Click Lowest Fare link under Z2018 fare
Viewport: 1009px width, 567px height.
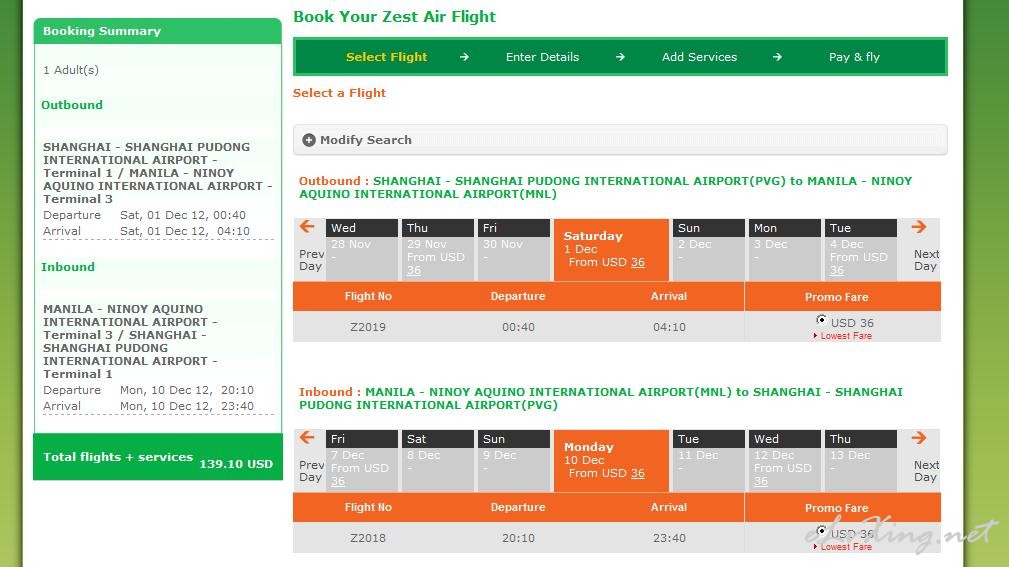[846, 547]
